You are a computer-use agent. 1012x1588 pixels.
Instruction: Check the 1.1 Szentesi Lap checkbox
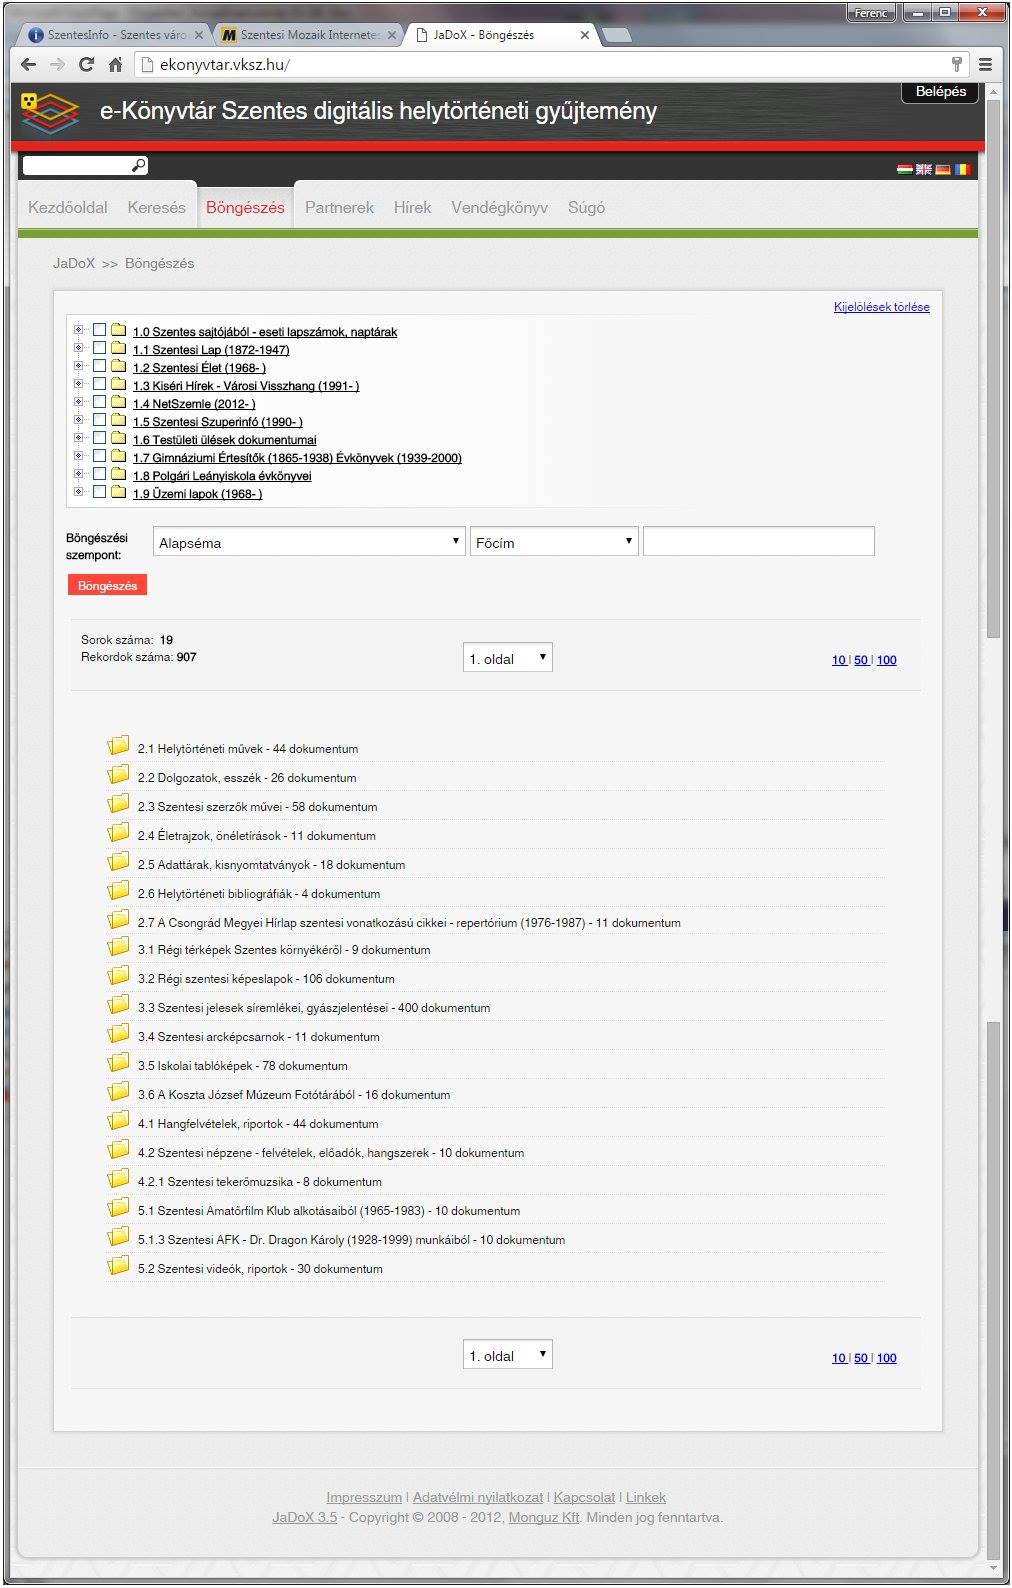point(99,348)
